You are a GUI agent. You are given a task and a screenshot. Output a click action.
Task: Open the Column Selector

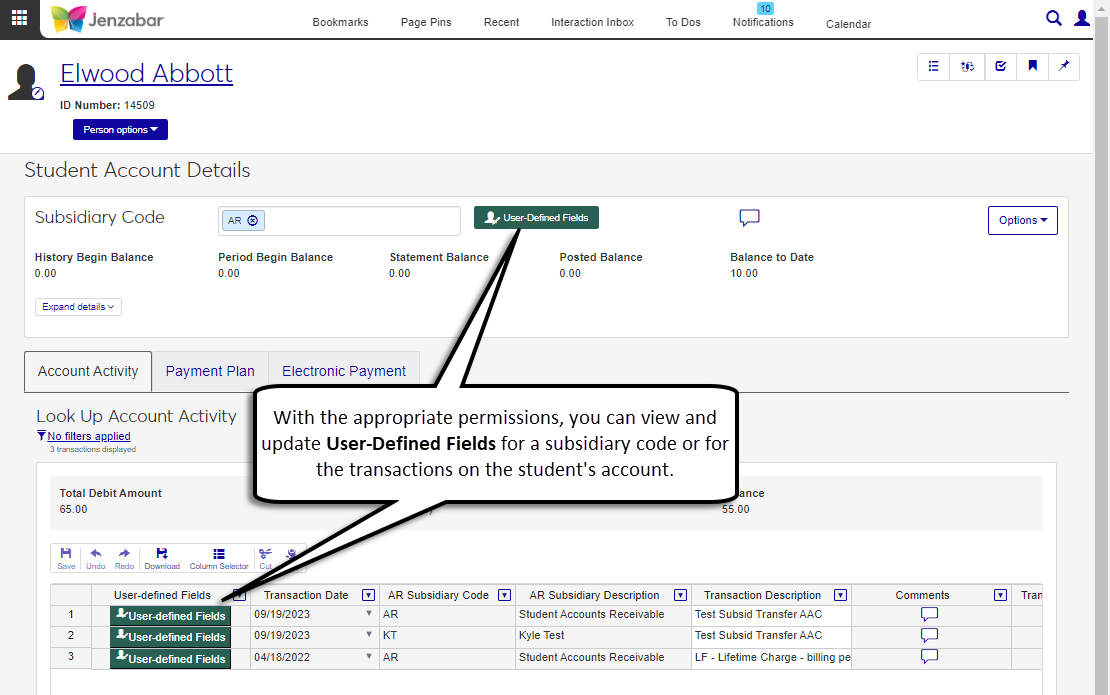tap(219, 558)
